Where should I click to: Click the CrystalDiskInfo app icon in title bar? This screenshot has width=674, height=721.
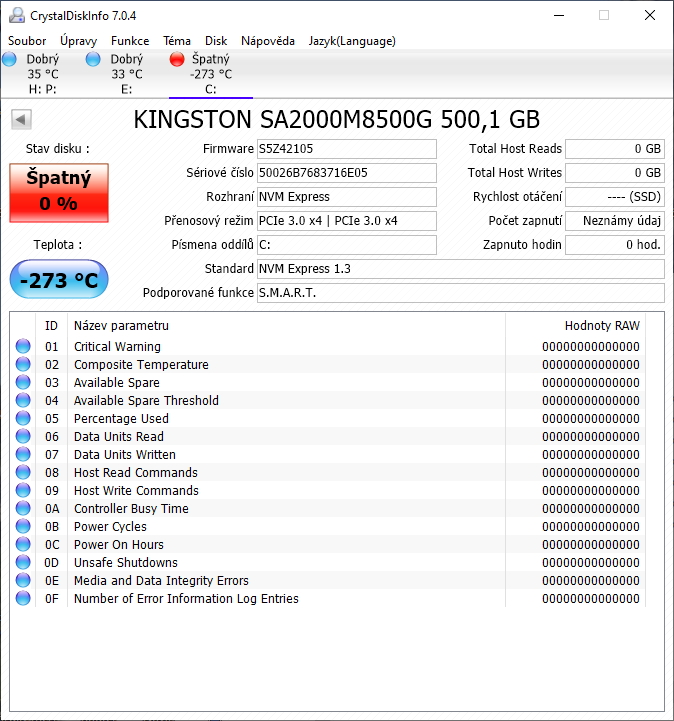point(17,15)
